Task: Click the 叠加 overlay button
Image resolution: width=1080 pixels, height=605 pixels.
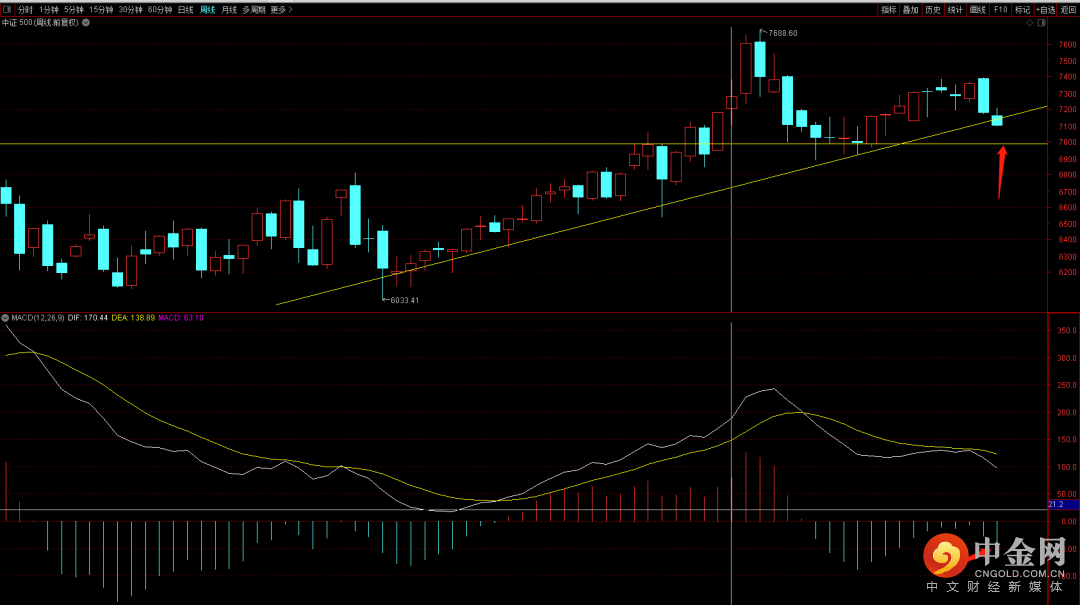Action: [910, 9]
